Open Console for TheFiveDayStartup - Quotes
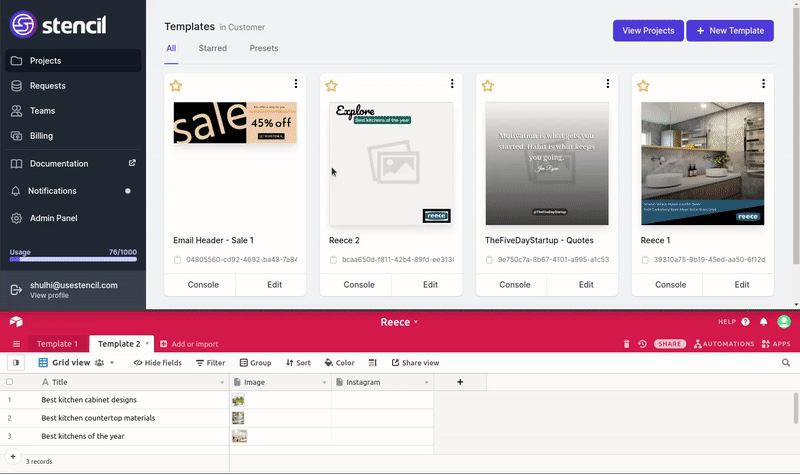Screen dimensions: 800x474 [x=514, y=285]
